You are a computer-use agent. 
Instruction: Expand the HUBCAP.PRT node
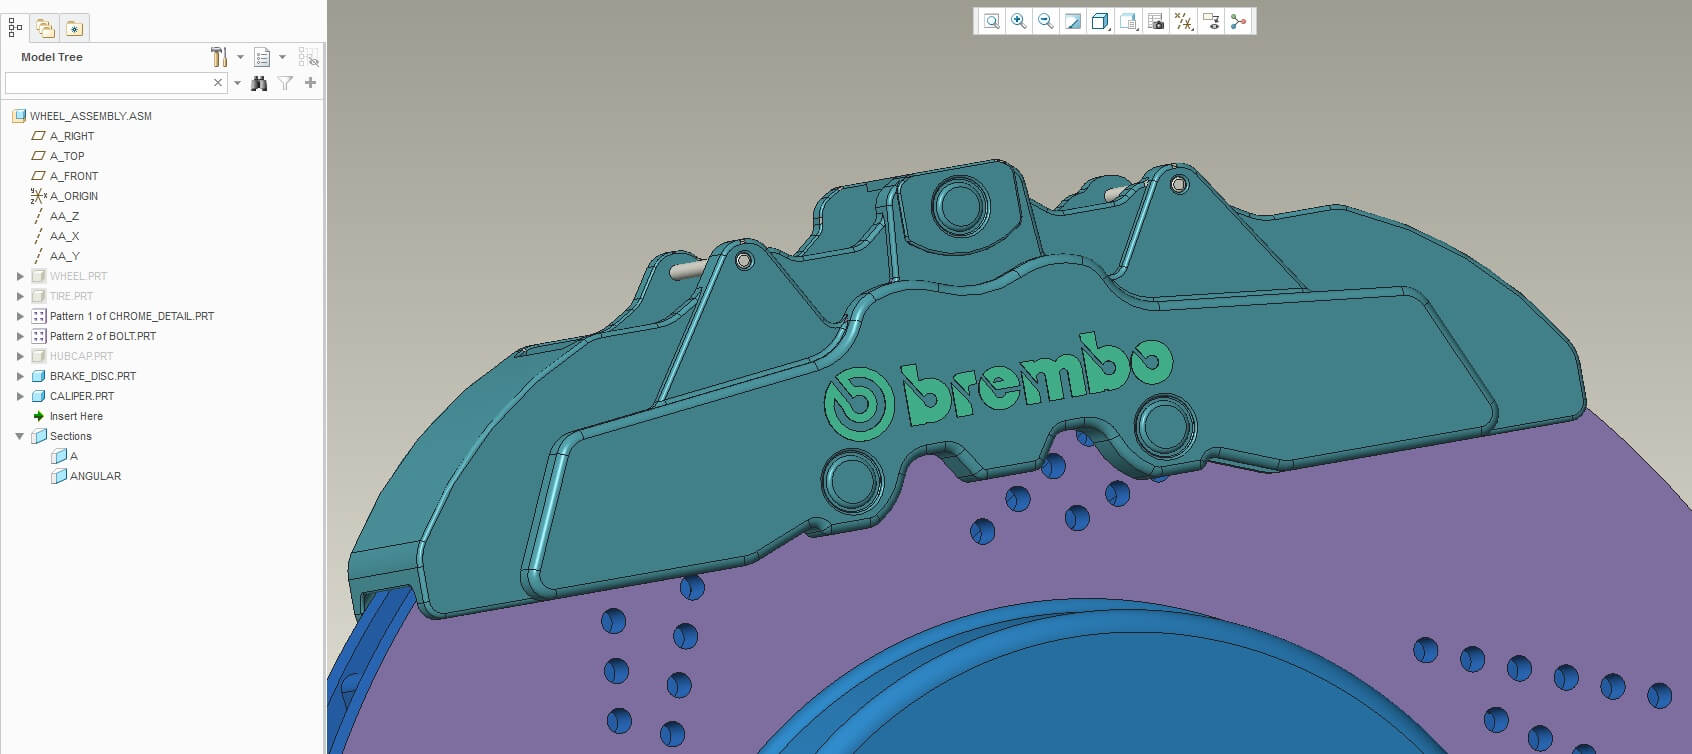[x=20, y=356]
